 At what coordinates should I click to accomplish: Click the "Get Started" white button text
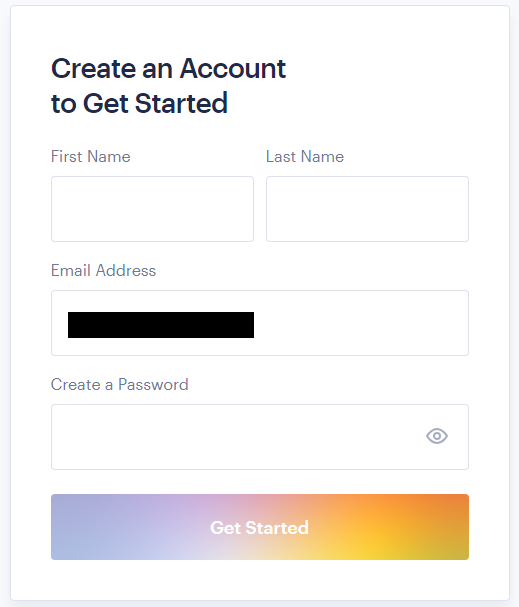coord(259,528)
